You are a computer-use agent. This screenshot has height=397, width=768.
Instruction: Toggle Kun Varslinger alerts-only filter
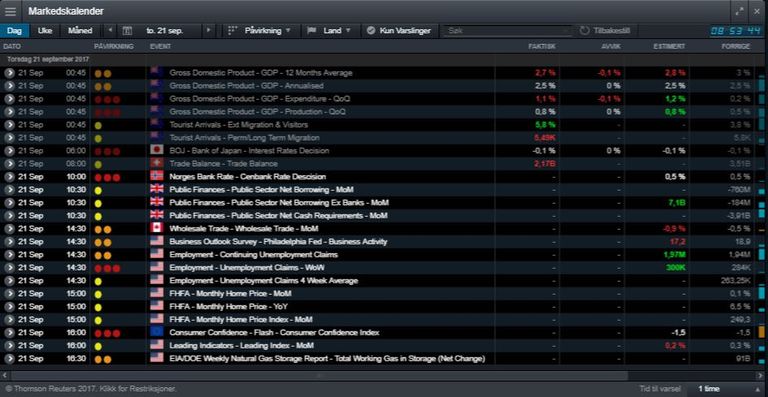pos(399,31)
